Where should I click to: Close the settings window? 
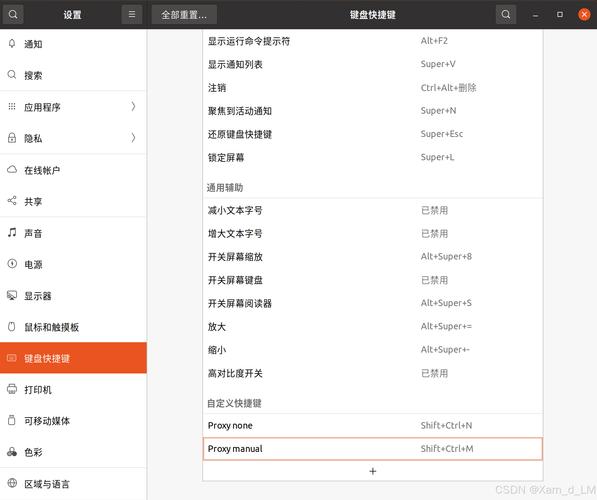(584, 14)
